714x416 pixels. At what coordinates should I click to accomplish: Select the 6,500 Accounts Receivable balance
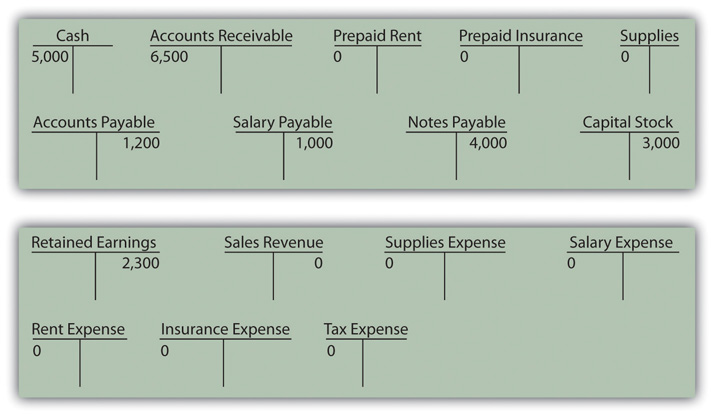point(169,56)
